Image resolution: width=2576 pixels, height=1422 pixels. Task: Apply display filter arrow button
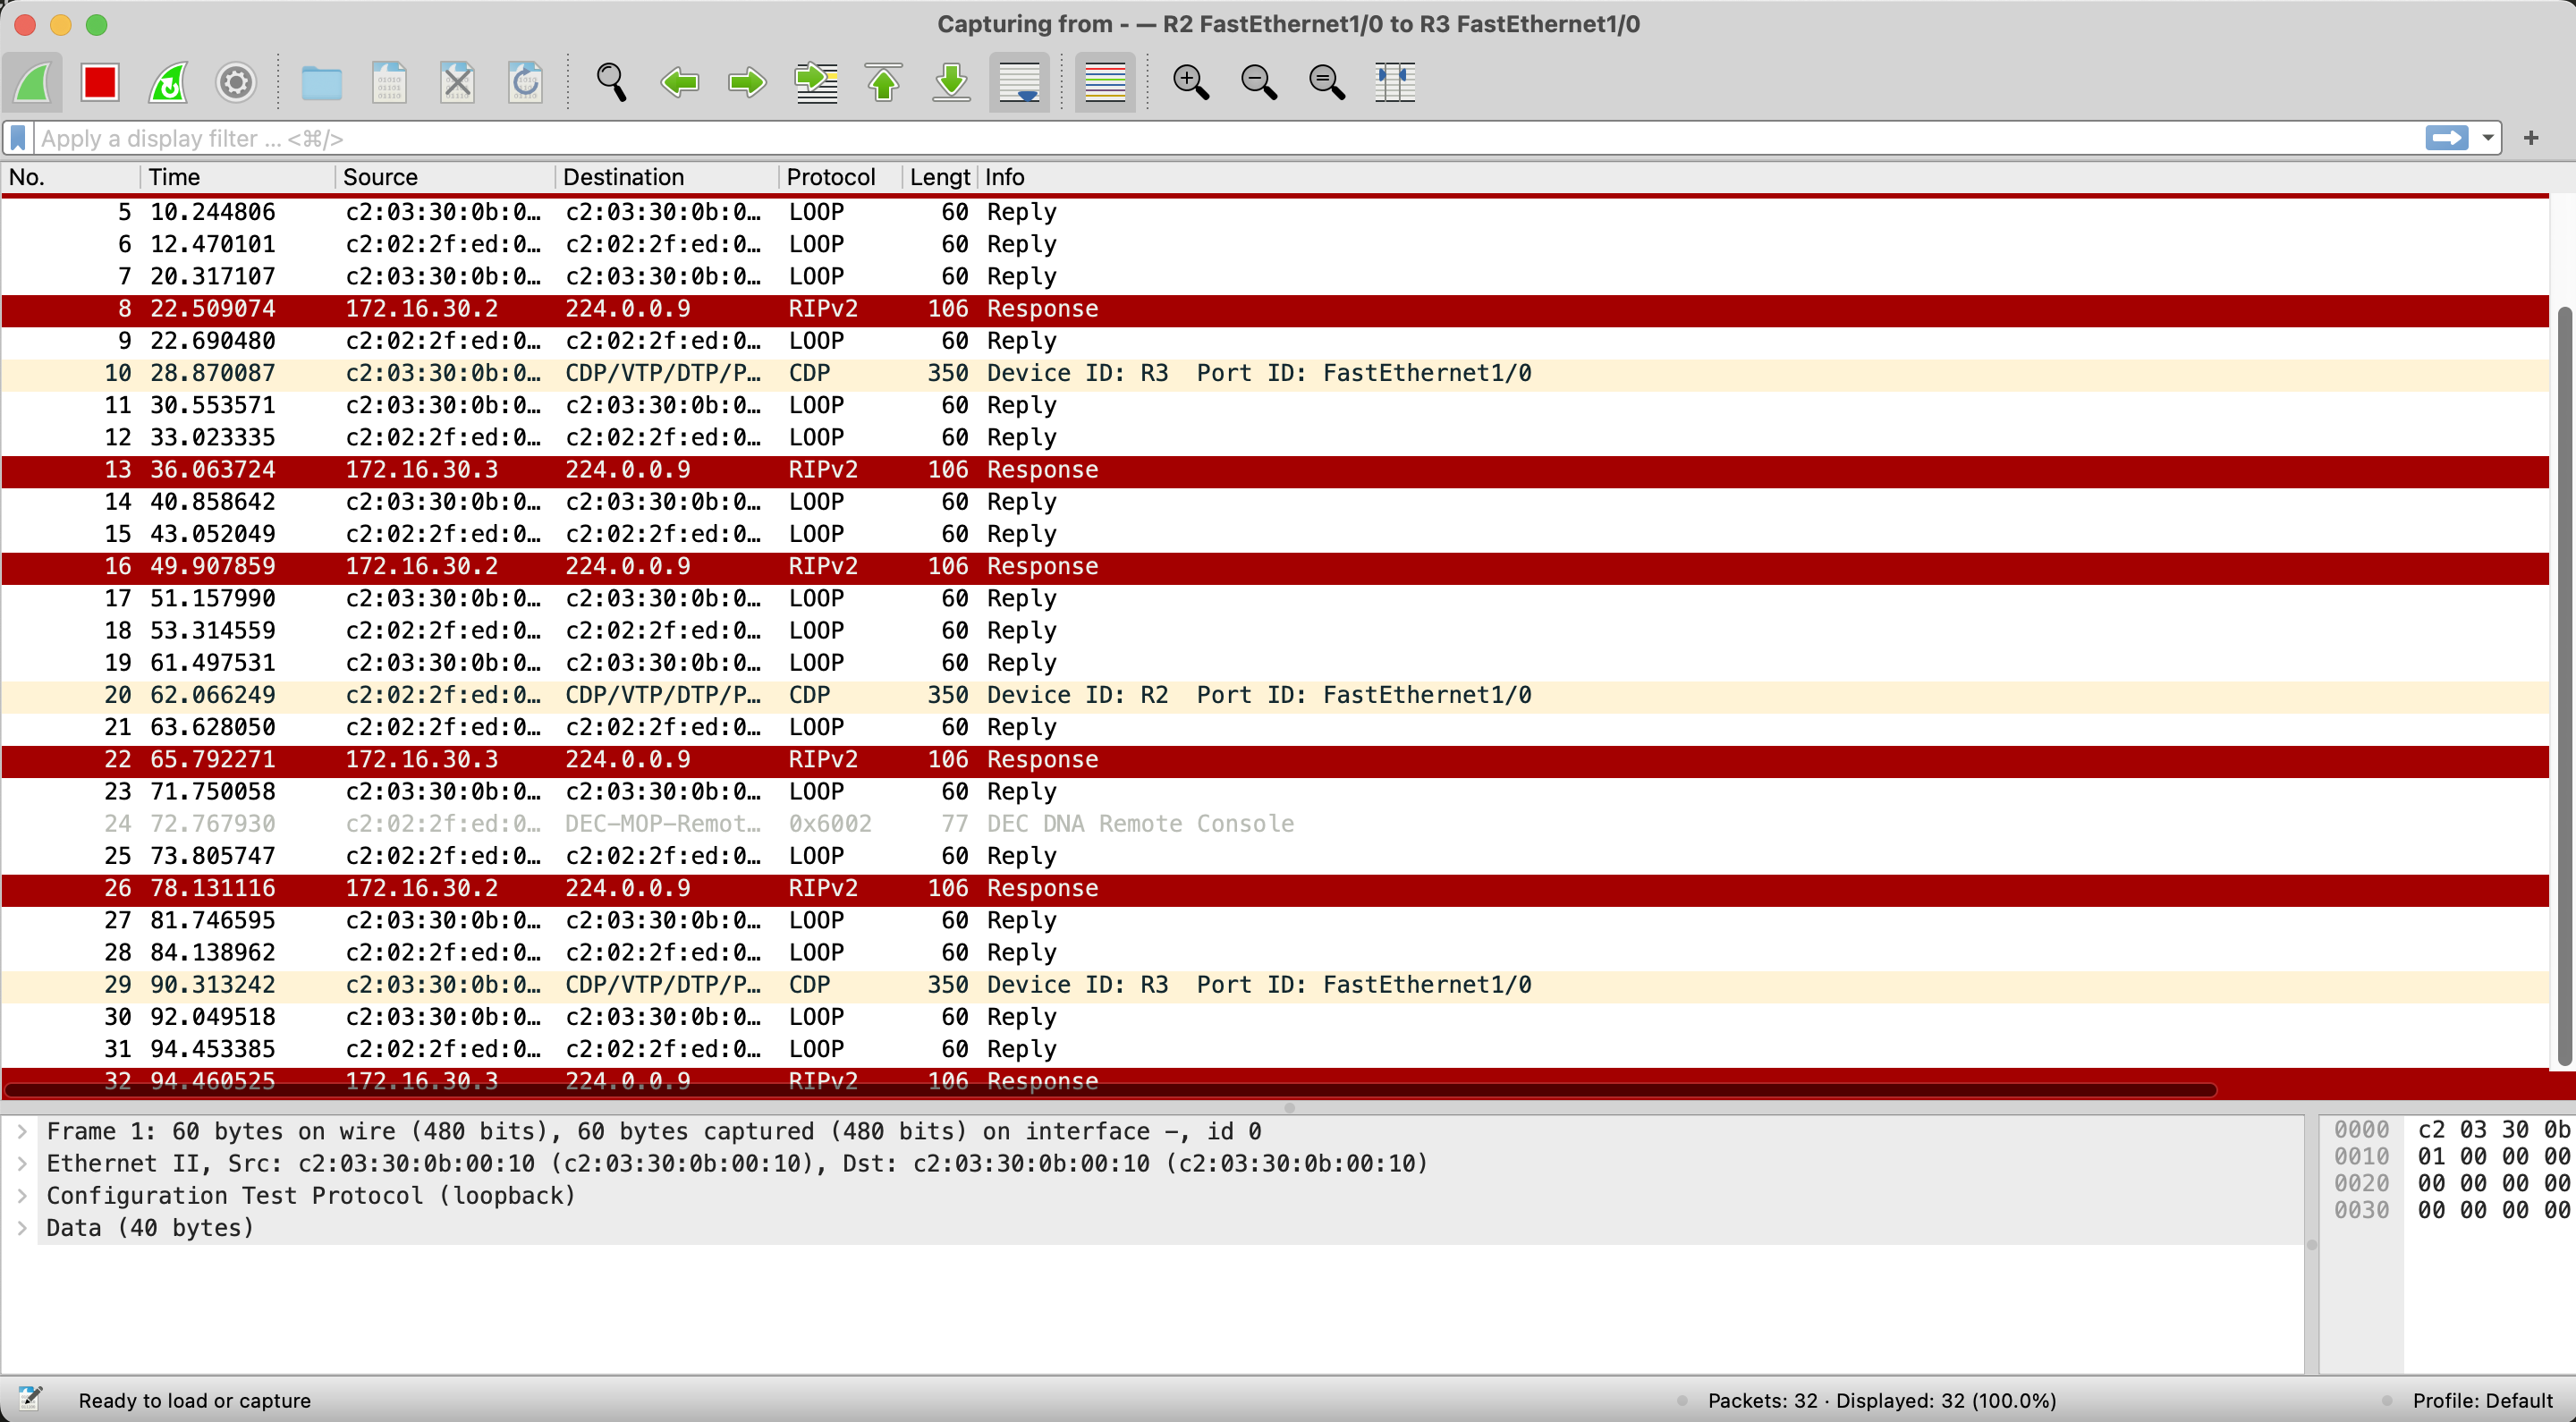click(x=2446, y=138)
